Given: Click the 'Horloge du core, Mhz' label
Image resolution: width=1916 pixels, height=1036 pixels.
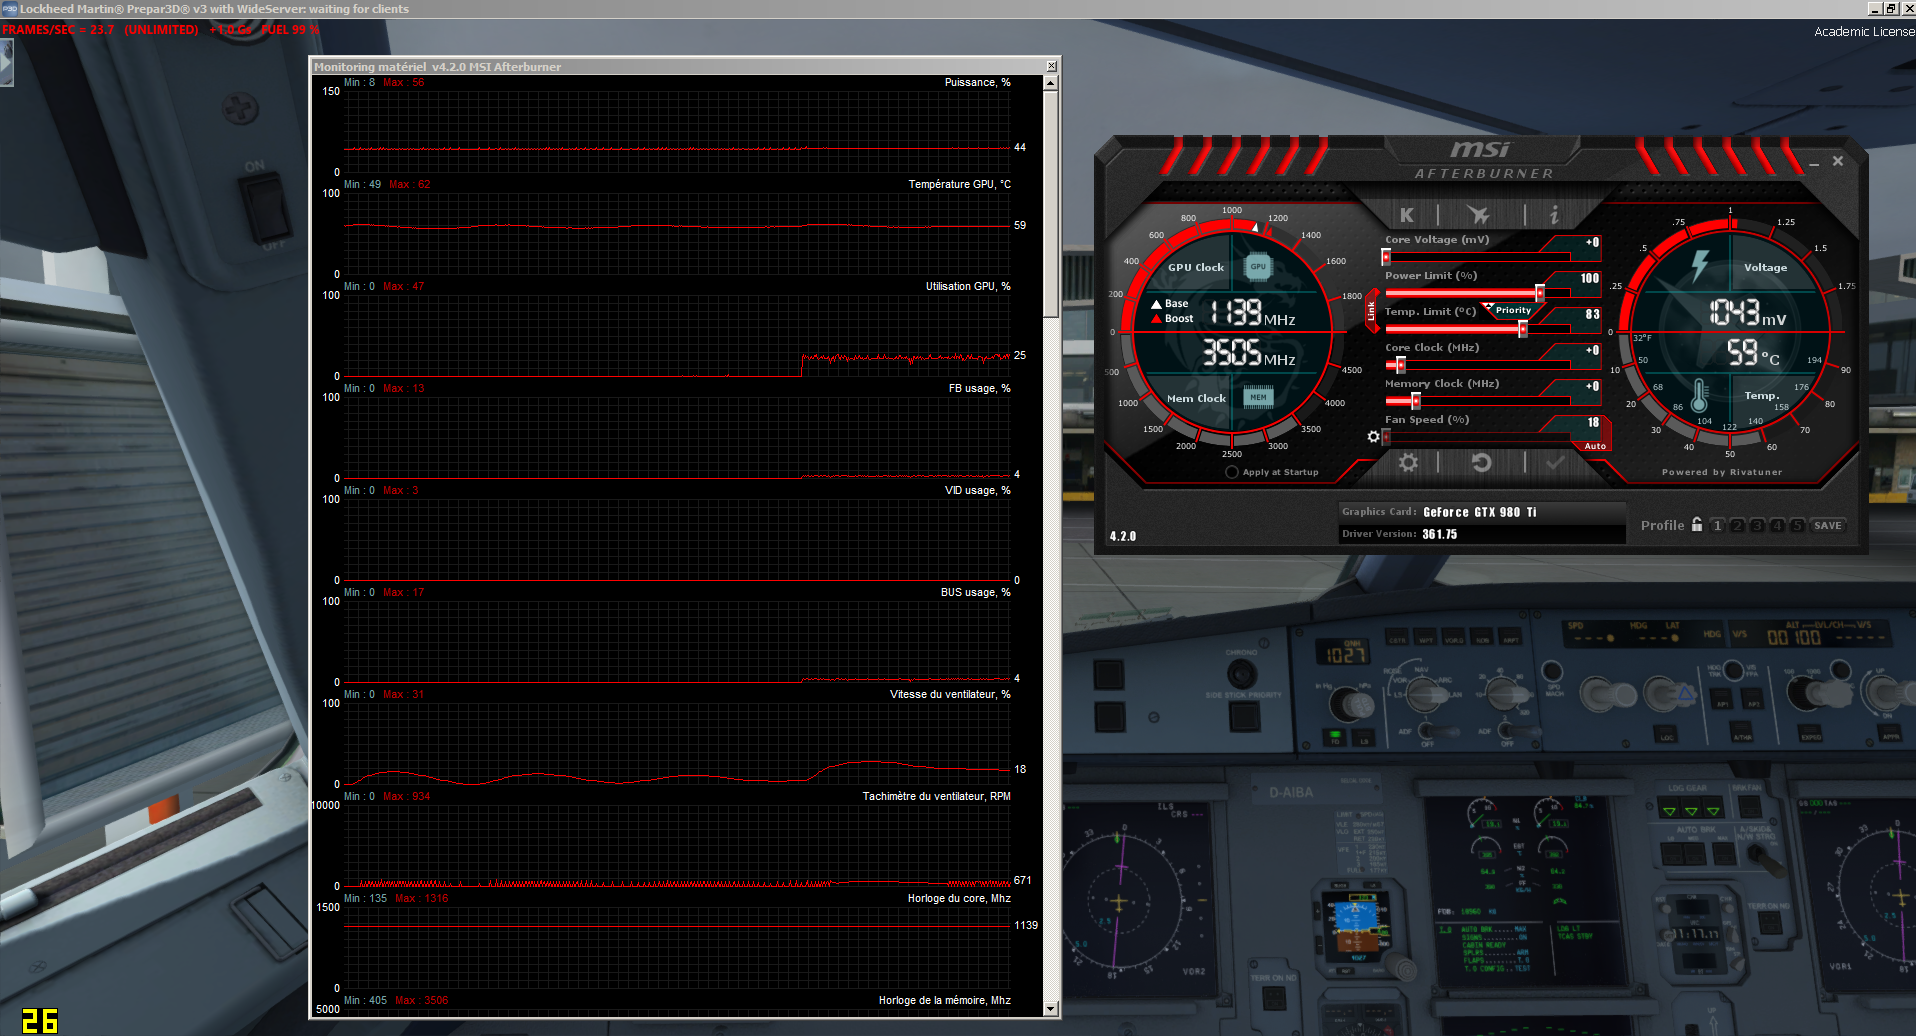Looking at the screenshot, I should point(959,898).
